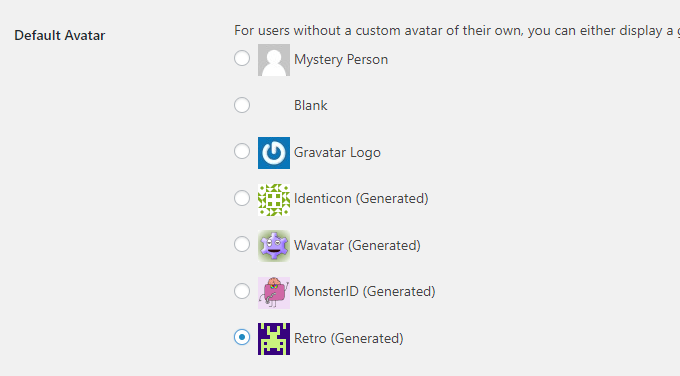
Task: Click the Blank option label
Action: click(x=311, y=105)
